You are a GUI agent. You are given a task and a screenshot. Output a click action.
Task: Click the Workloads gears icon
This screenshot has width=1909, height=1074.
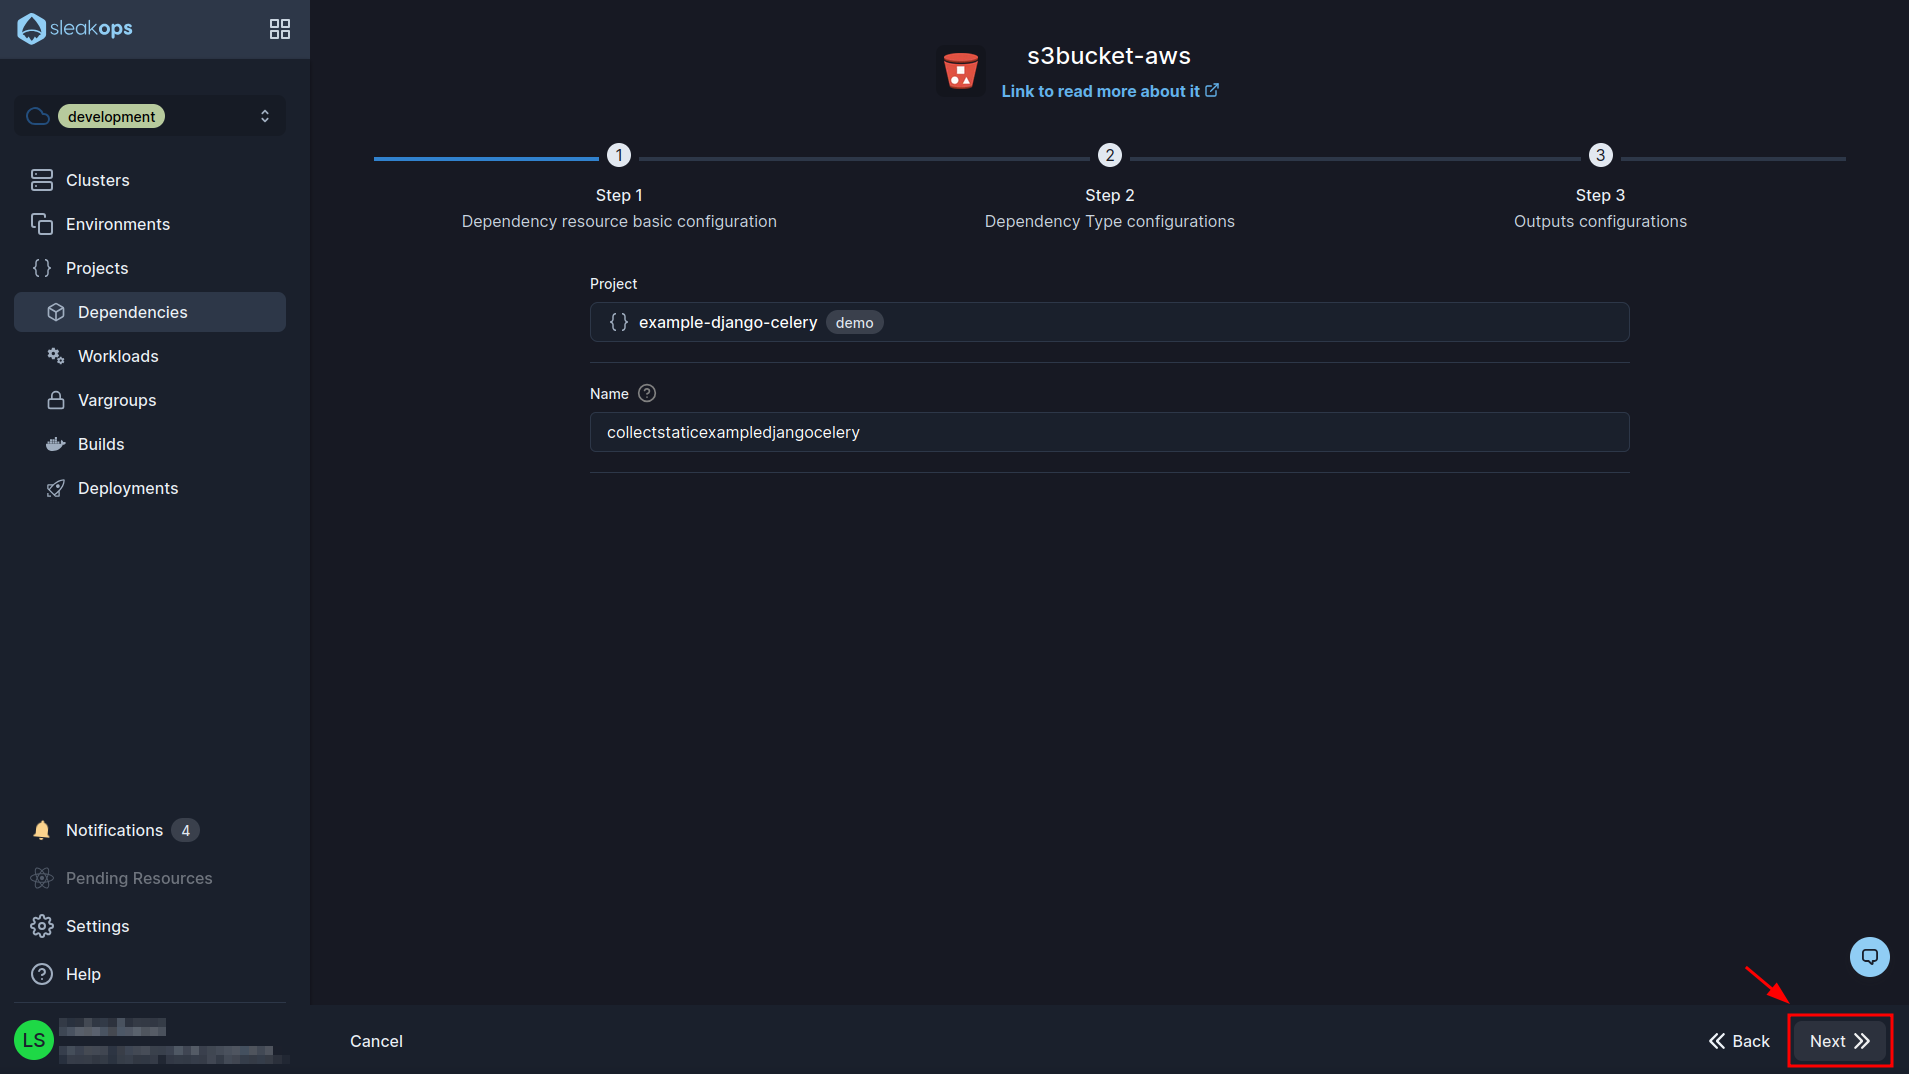tap(56, 356)
